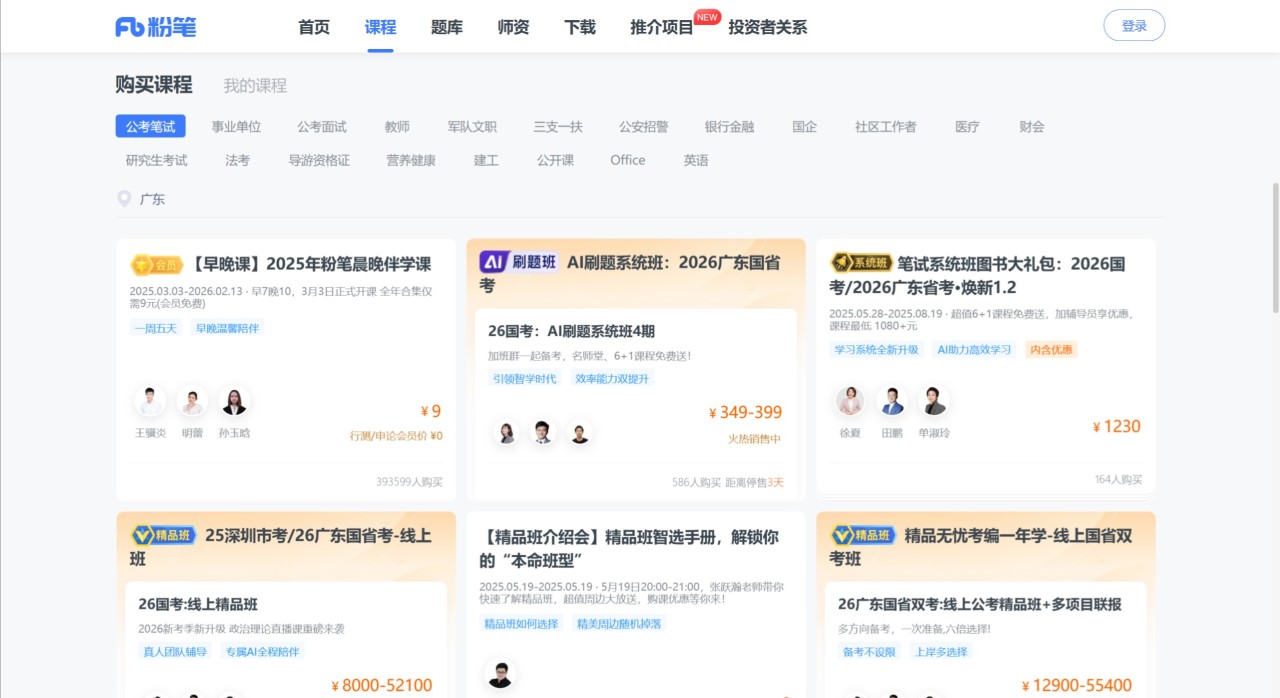This screenshot has width=1280, height=698.
Task: Click 精品班 badge on 精品无忧考编 card
Action: point(862,535)
